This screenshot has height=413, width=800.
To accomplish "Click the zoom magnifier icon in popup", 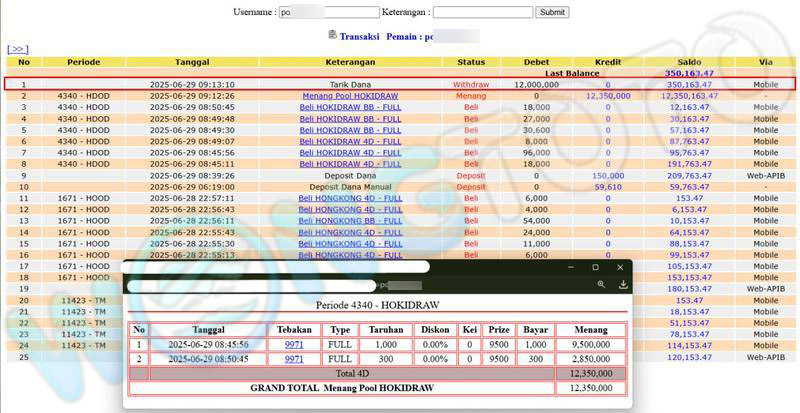I will (x=601, y=285).
